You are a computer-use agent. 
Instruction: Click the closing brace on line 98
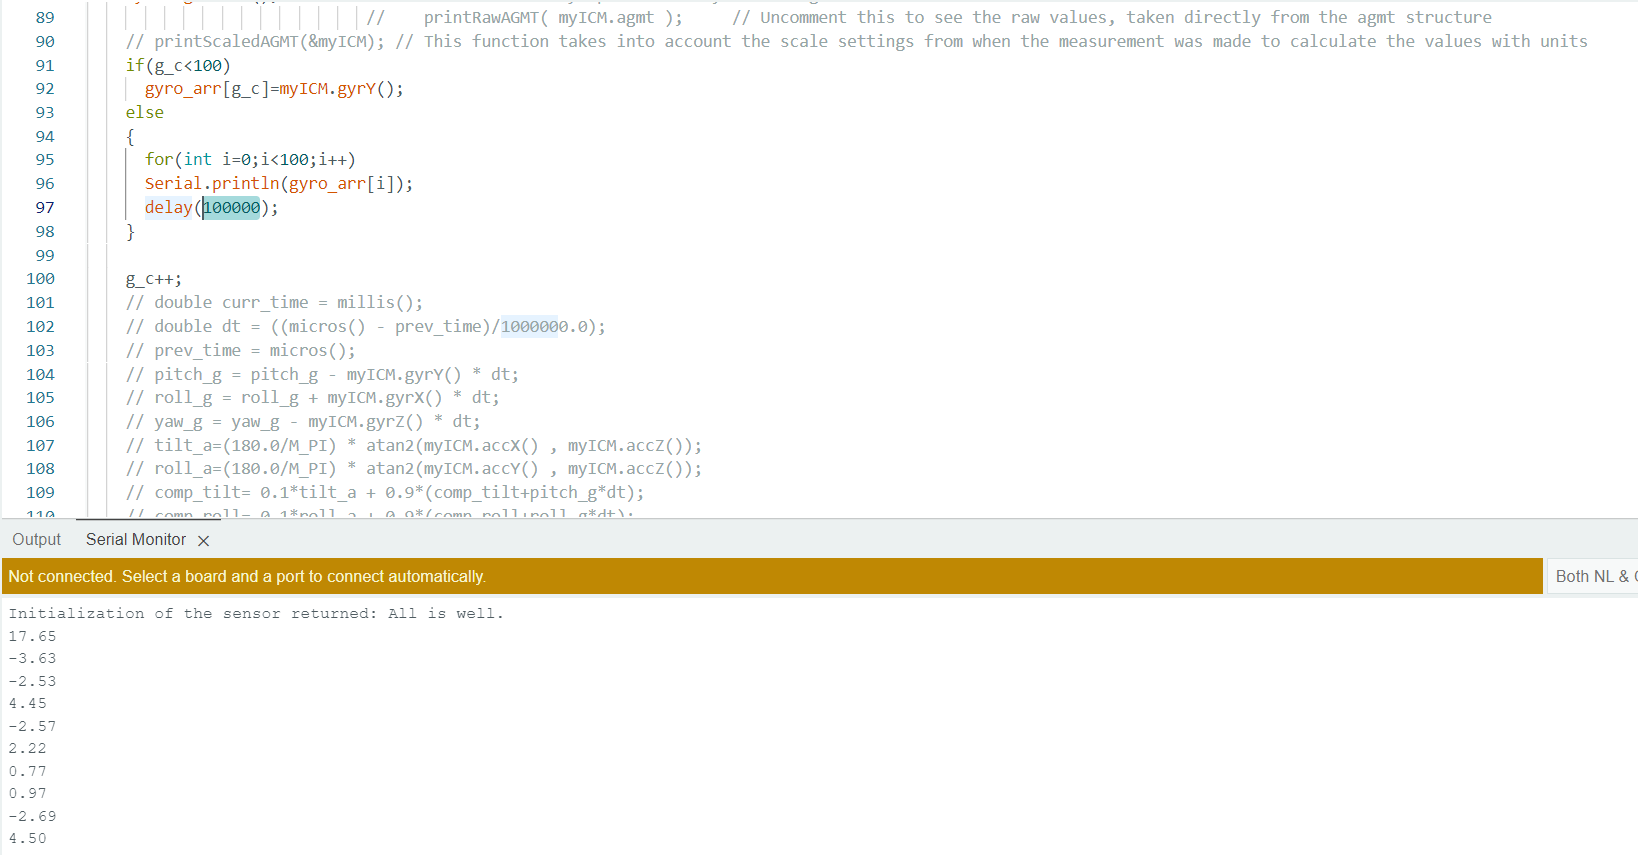coord(130,232)
